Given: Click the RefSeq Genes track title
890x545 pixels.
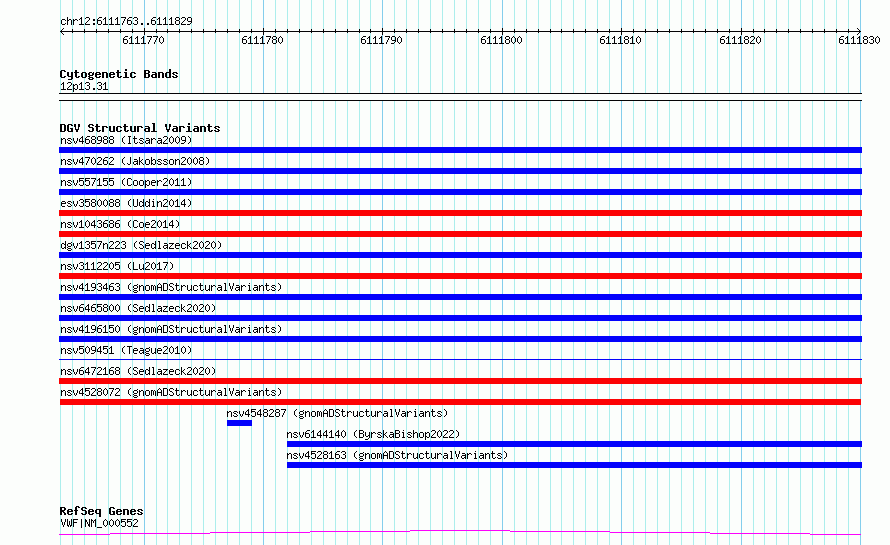Looking at the screenshot, I should pyautogui.click(x=101, y=511).
